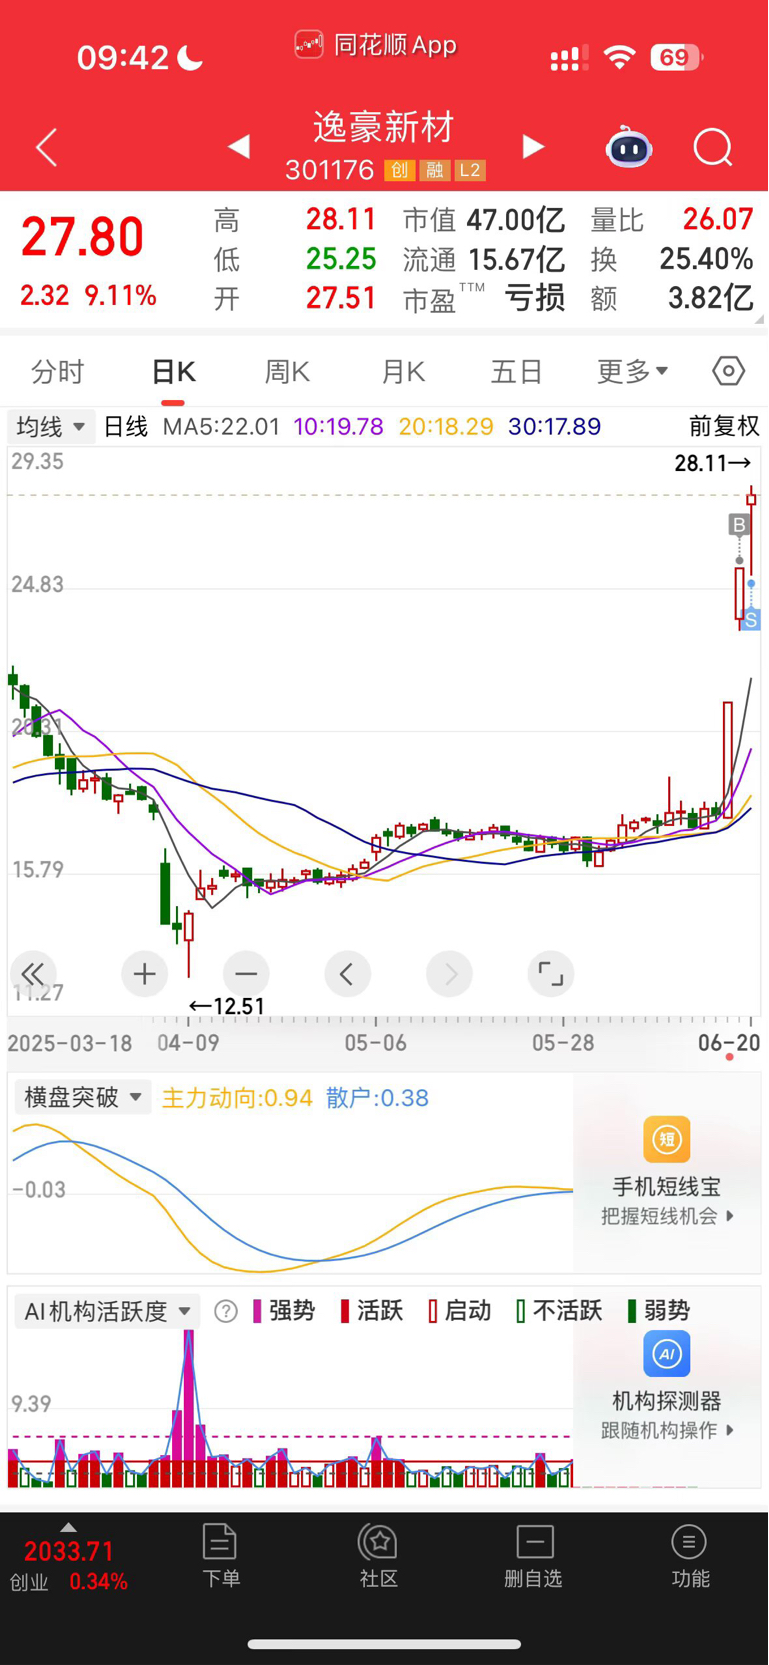
Task: Jump to earliest data with double-left arrows
Action: tap(33, 973)
